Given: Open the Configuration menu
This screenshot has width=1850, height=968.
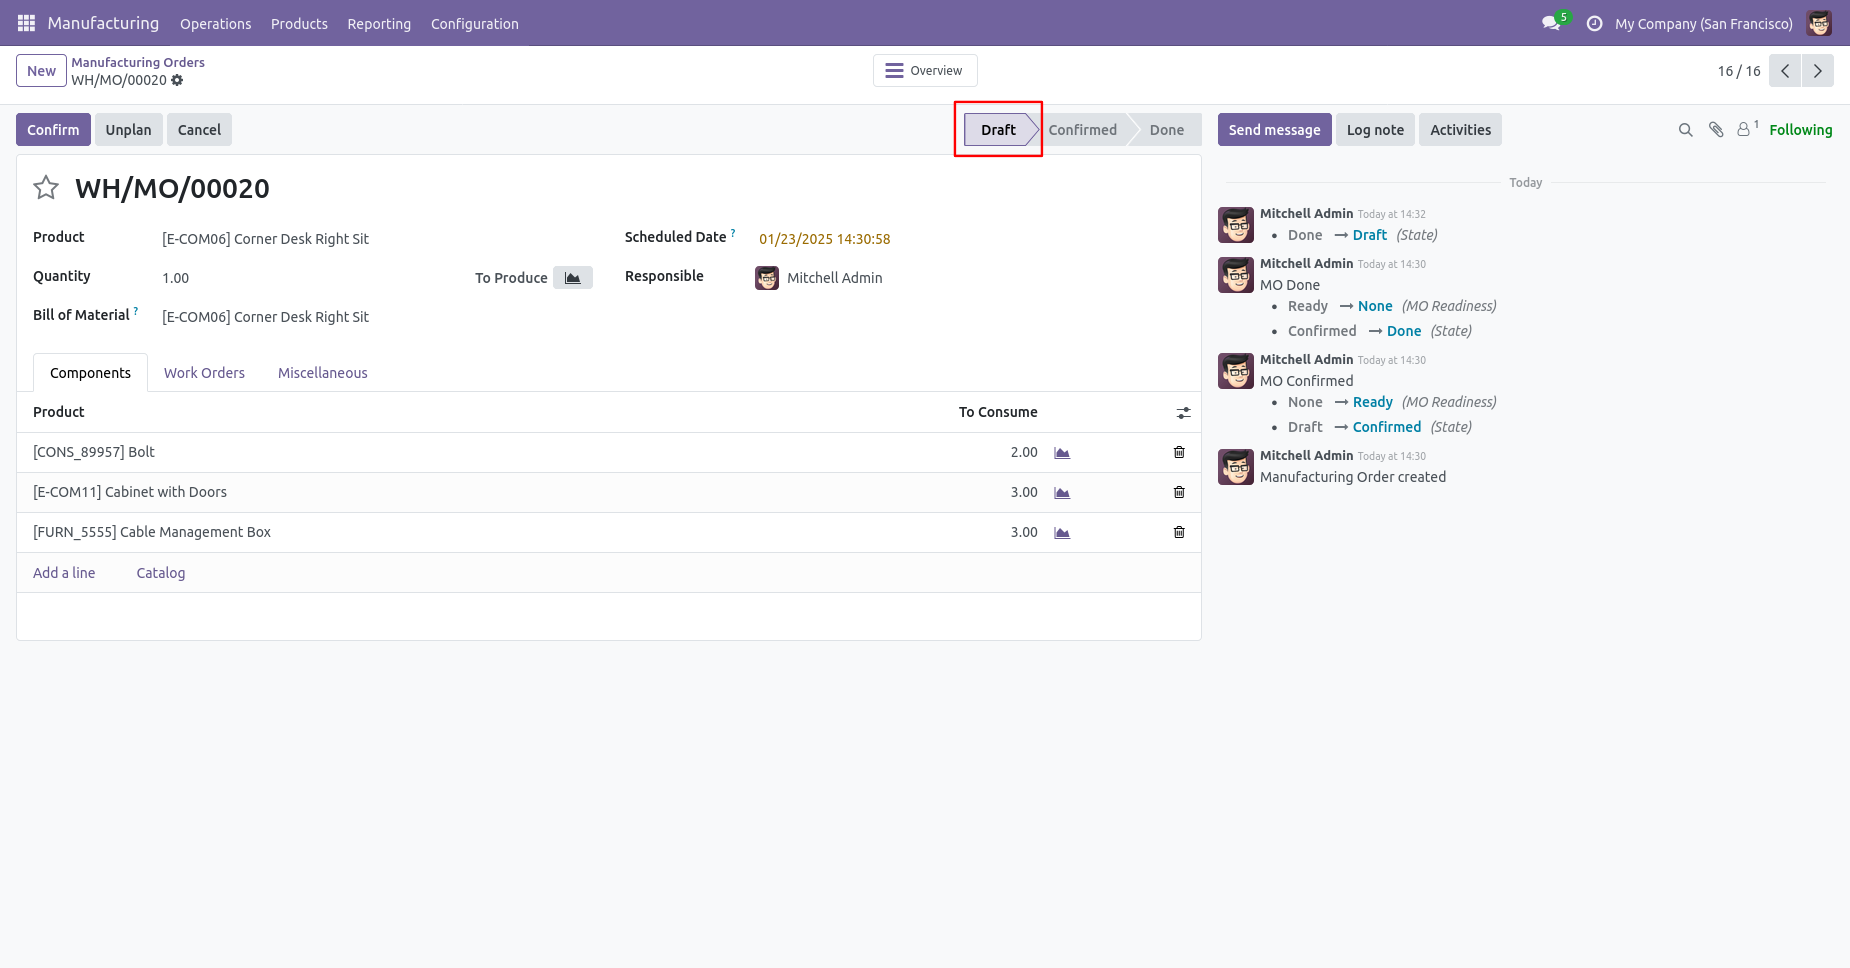Looking at the screenshot, I should pyautogui.click(x=475, y=24).
